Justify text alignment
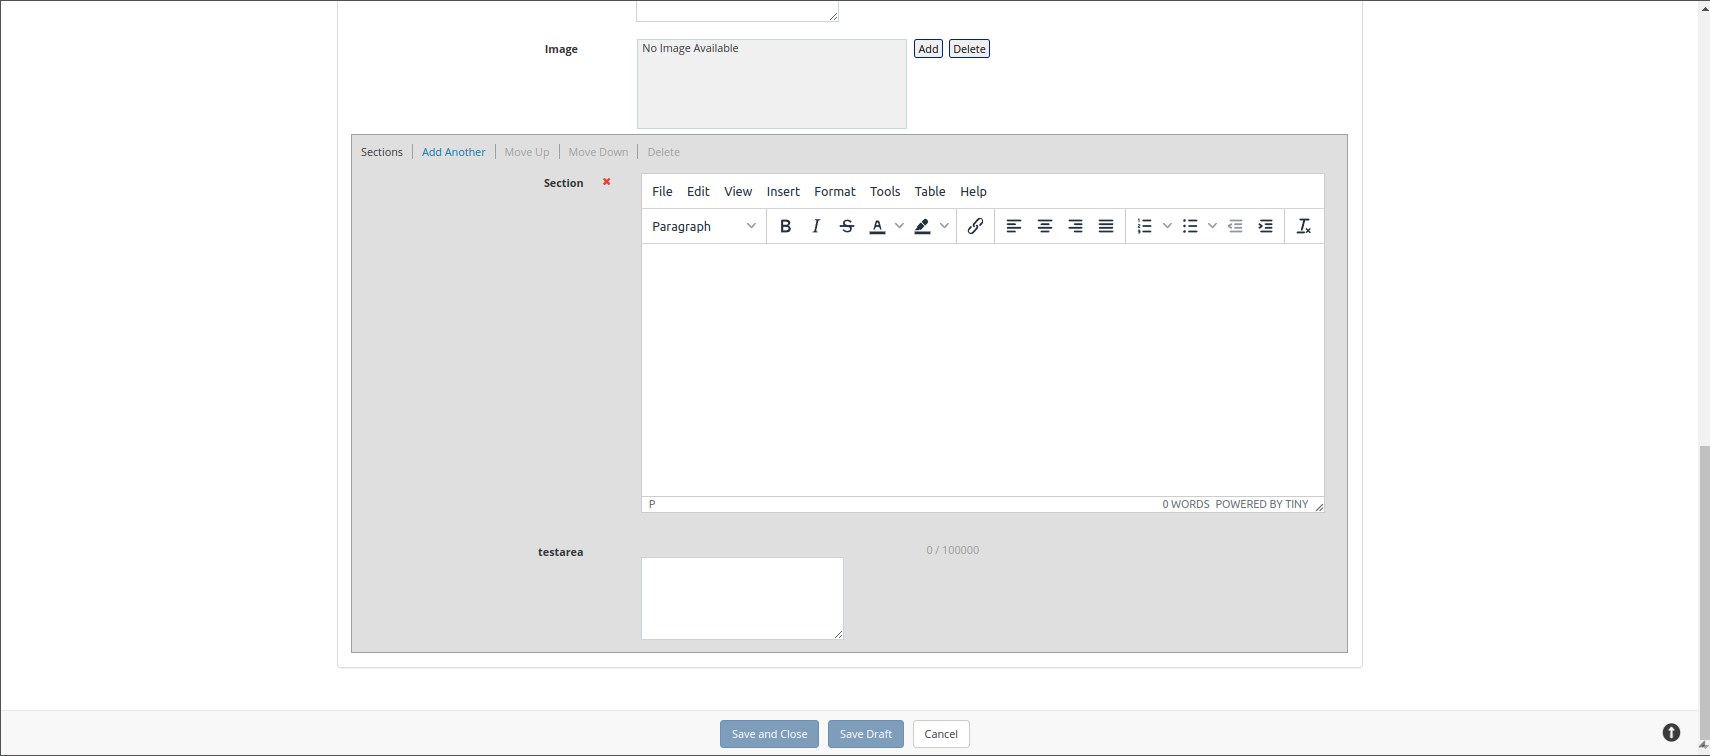Image resolution: width=1710 pixels, height=756 pixels. pyautogui.click(x=1106, y=226)
